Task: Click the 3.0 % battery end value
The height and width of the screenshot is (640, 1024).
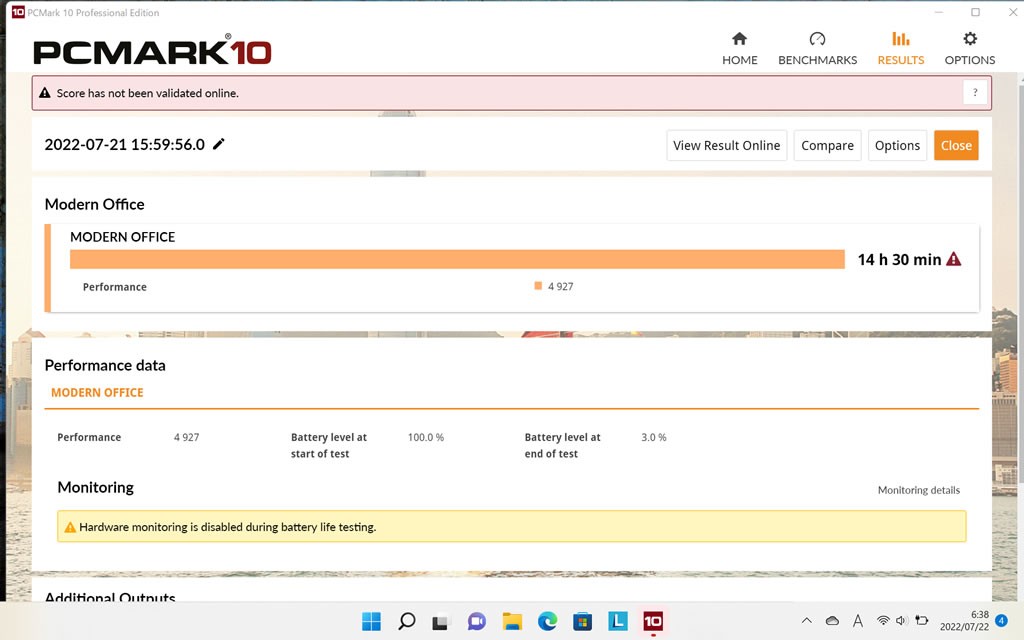Action: 654,437
